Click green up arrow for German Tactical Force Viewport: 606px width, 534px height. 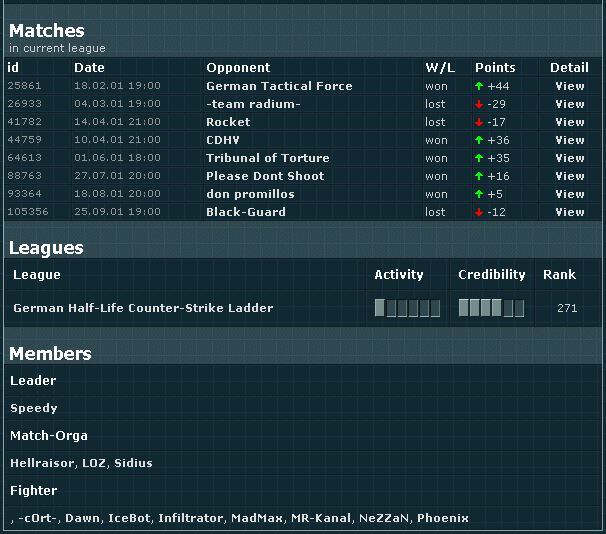(479, 86)
